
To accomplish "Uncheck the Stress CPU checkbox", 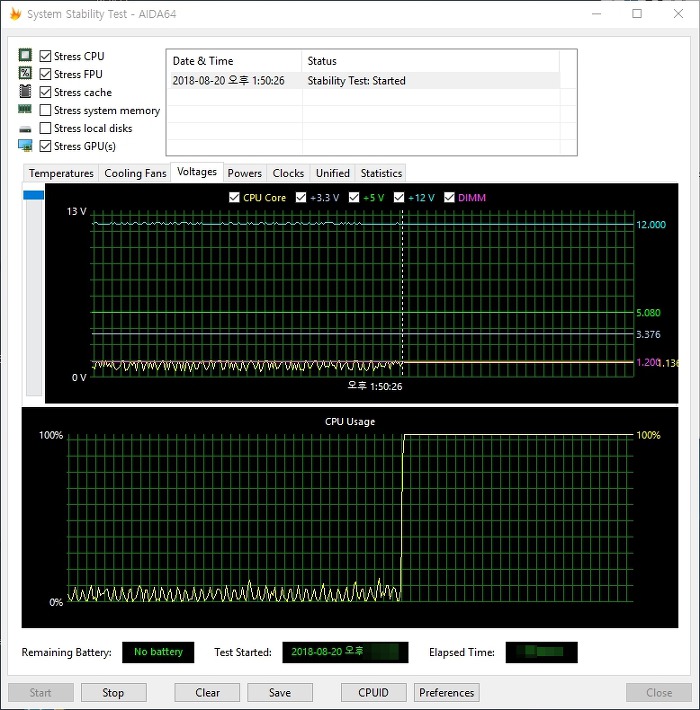I will click(45, 56).
